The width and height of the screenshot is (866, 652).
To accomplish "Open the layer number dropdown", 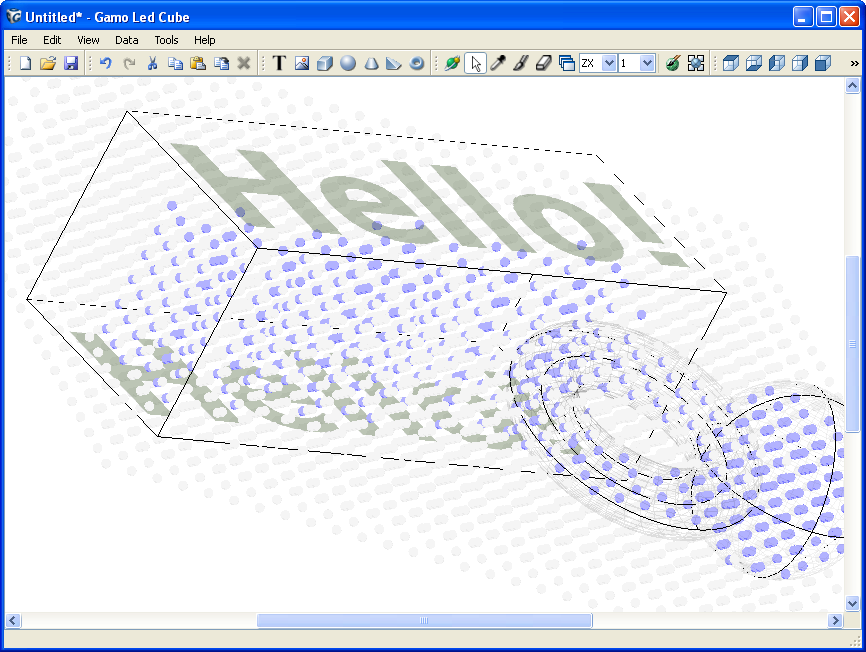I will pos(647,63).
